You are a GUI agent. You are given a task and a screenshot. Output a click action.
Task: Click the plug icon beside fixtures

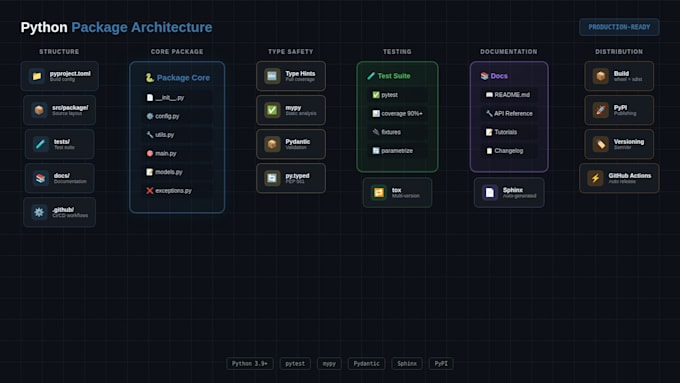click(x=376, y=132)
